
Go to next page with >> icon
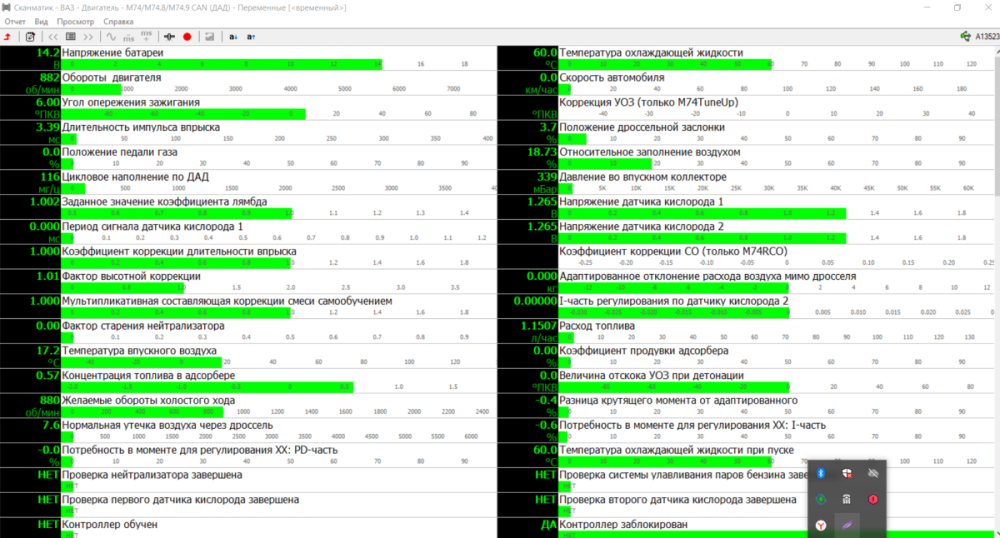[x=88, y=37]
